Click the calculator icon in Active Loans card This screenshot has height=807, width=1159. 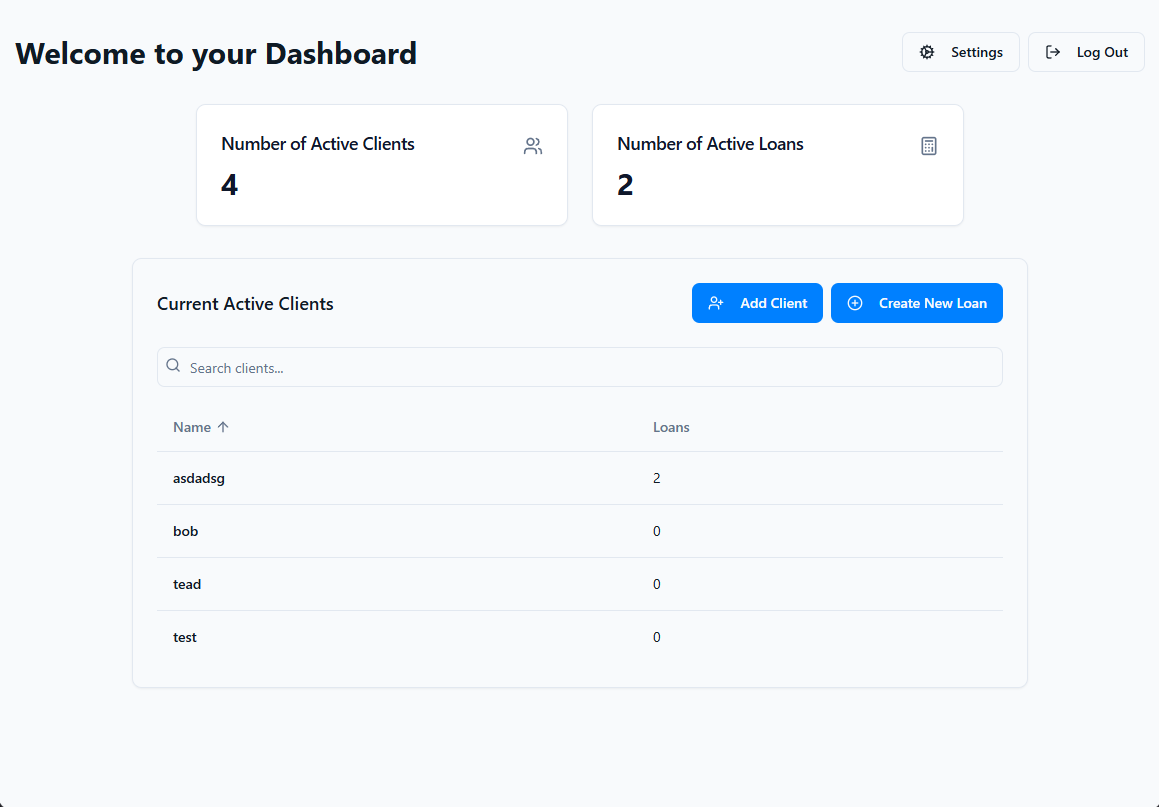click(929, 146)
